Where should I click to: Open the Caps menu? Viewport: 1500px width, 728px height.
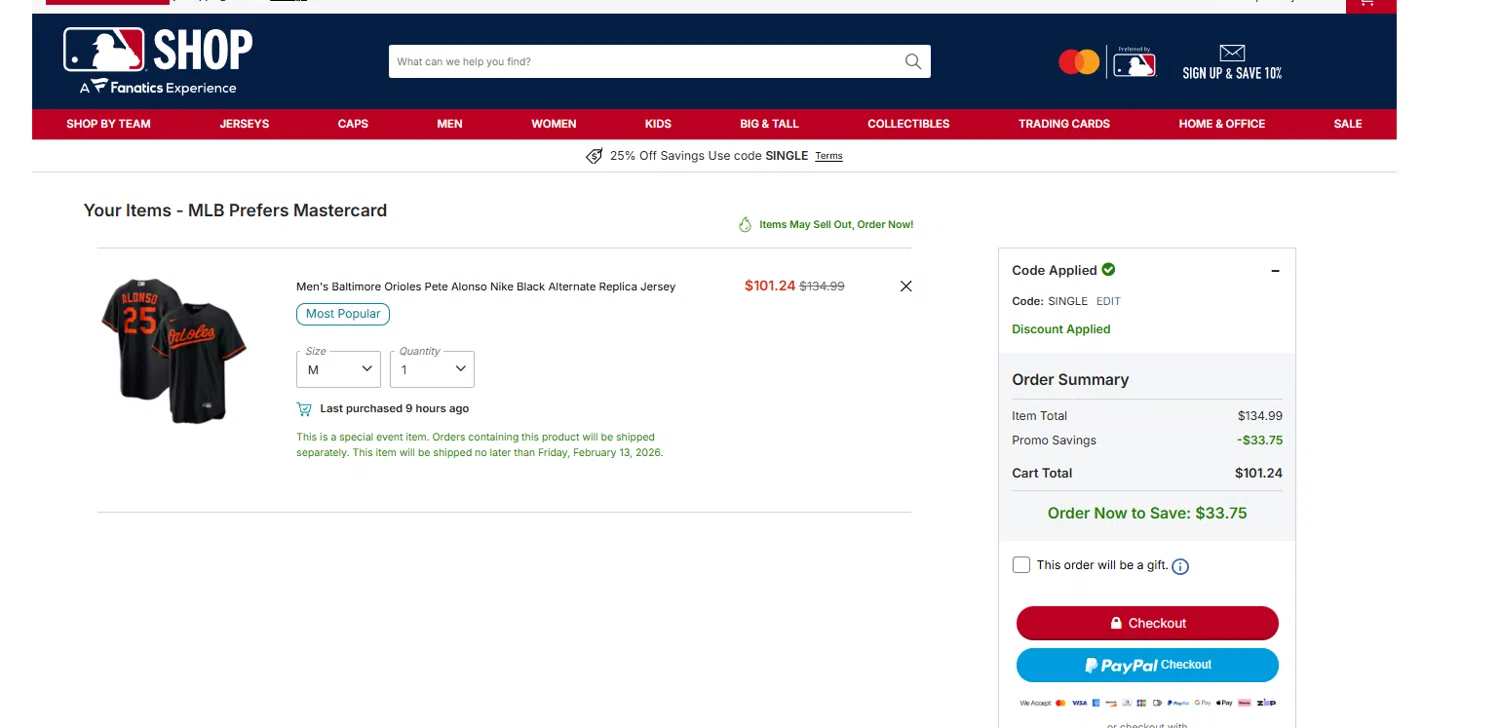click(x=353, y=124)
